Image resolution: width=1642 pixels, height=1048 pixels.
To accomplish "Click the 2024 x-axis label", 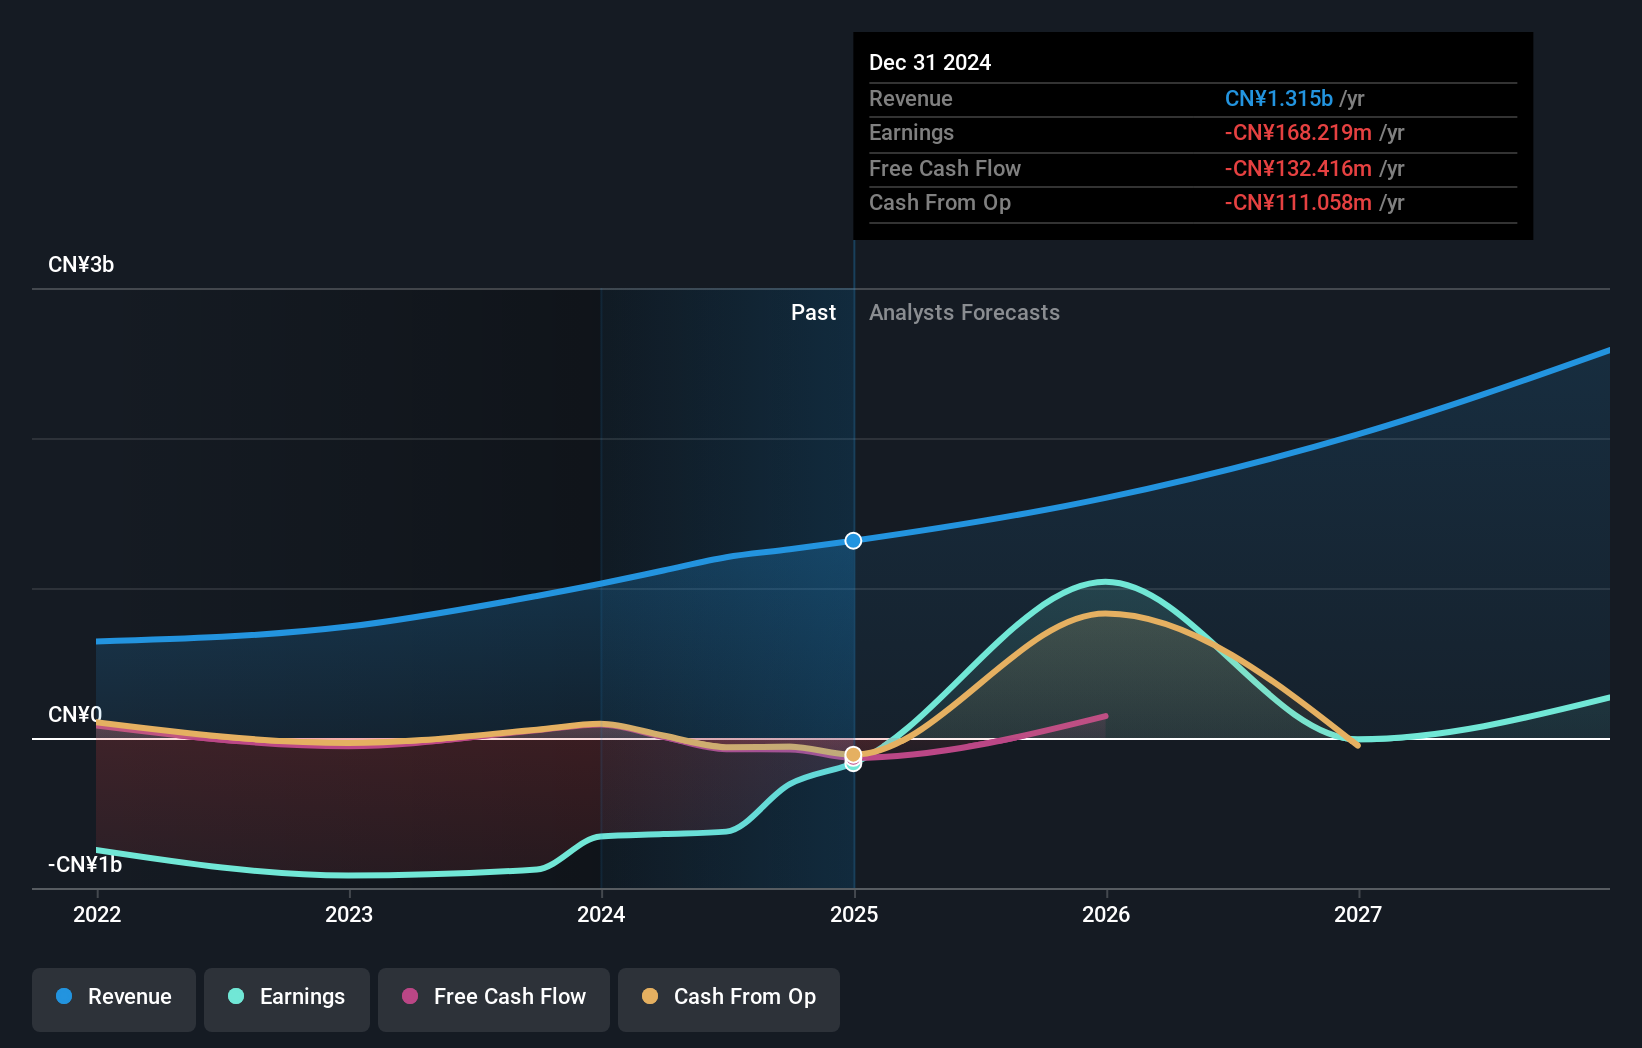I will click(601, 914).
